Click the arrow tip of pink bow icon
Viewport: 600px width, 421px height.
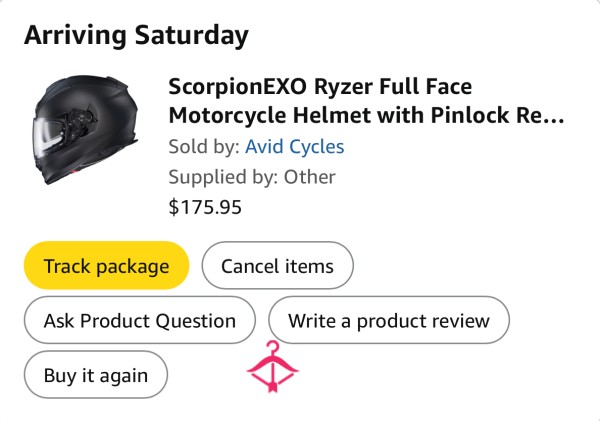[272, 387]
